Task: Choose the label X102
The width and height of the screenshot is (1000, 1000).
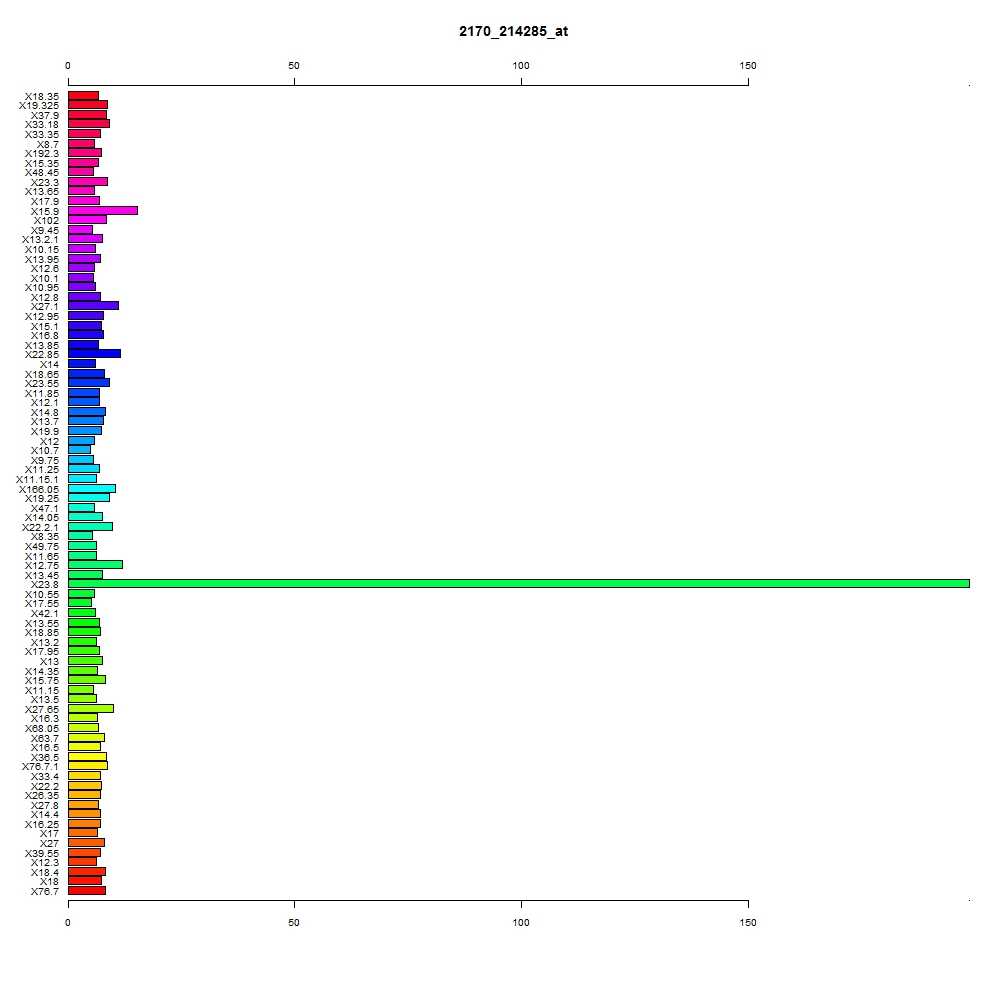Action: [x=47, y=221]
